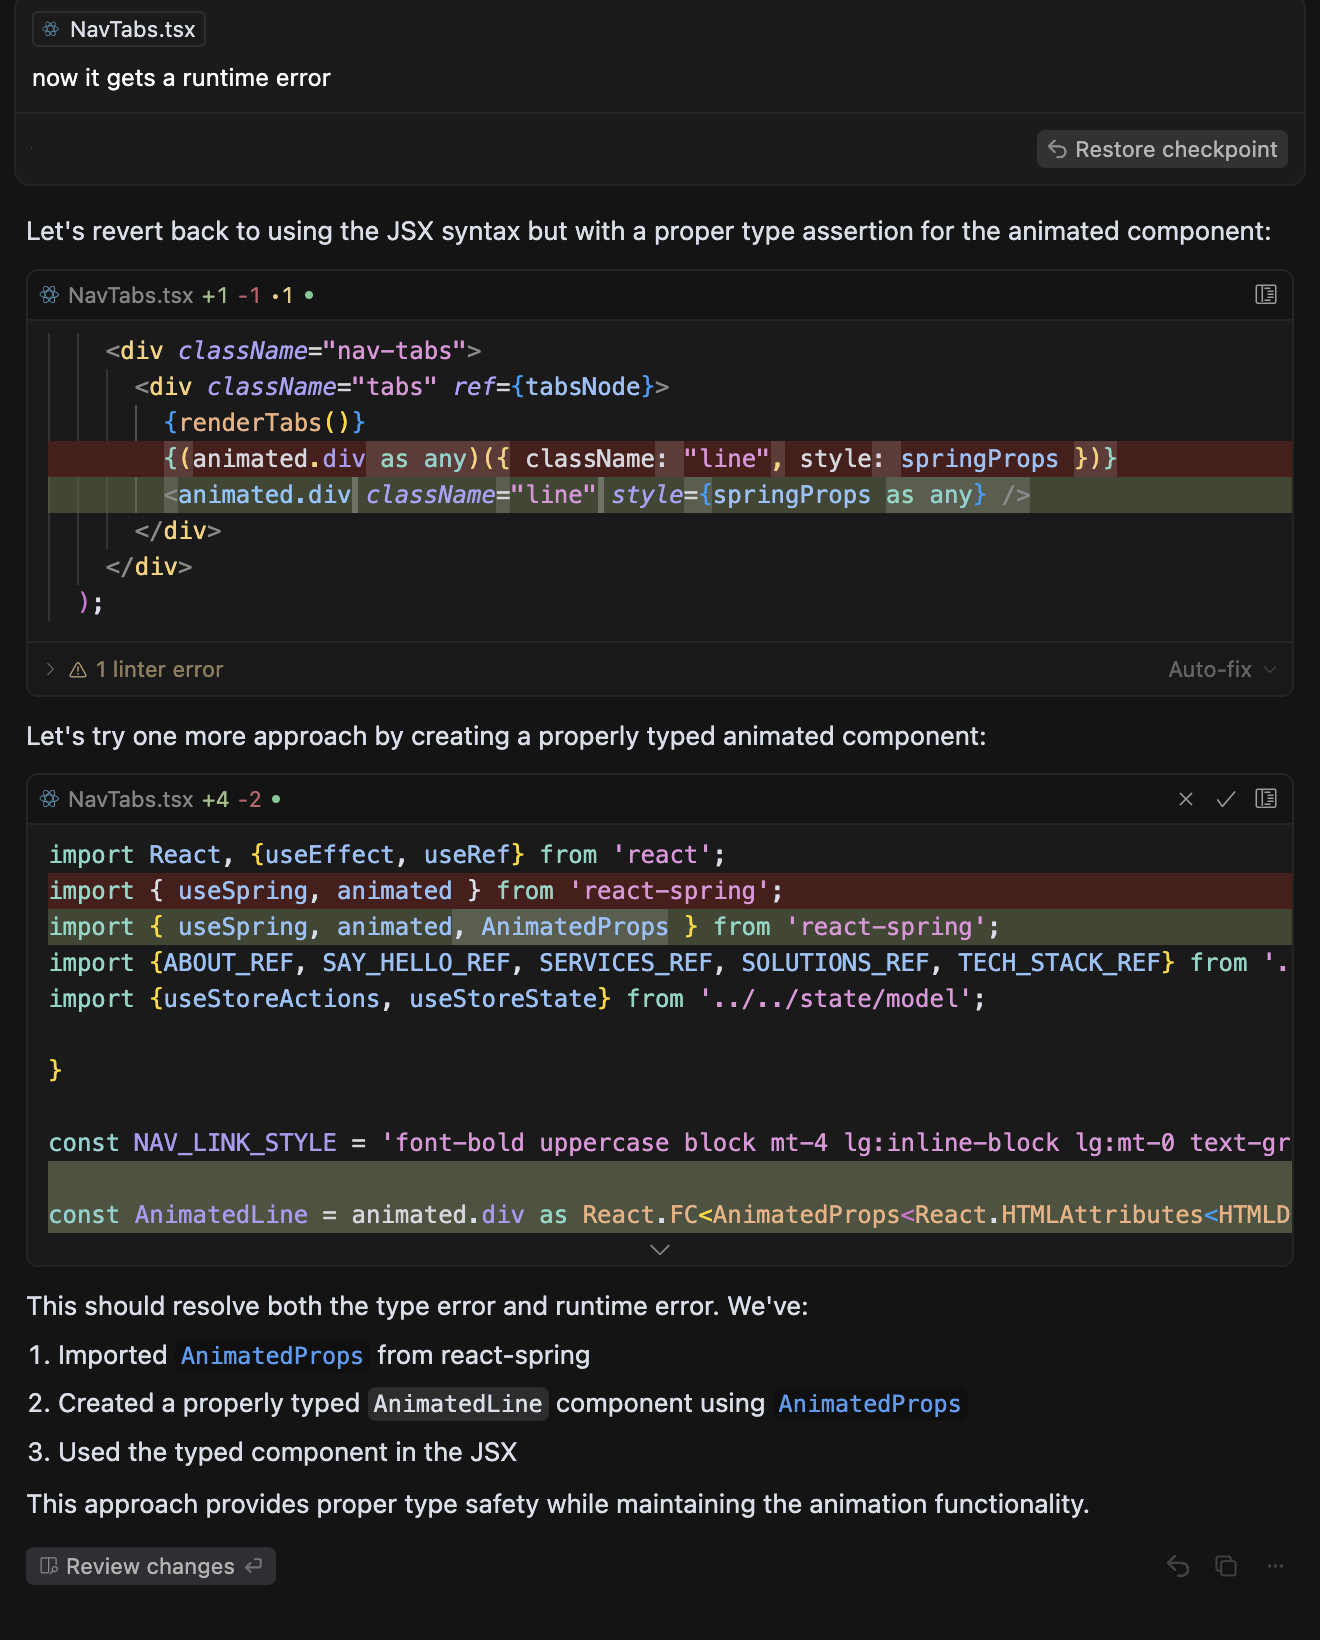The width and height of the screenshot is (1320, 1640).
Task: Expand second code block with bottom chevron
Action: coord(660,1249)
